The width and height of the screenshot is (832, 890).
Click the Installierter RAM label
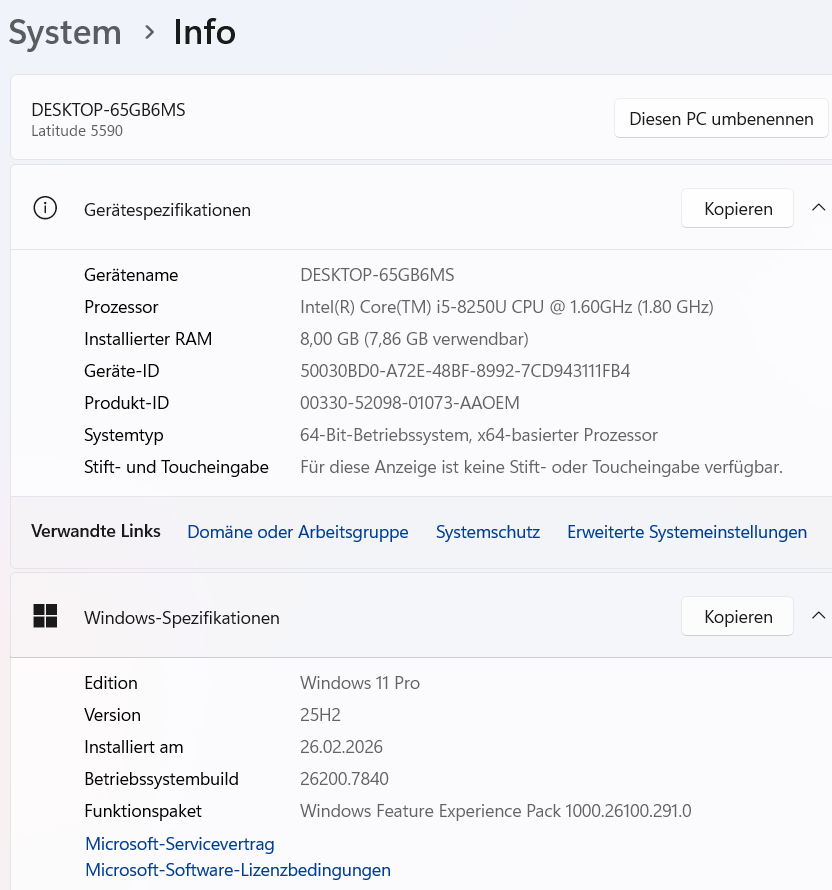(x=148, y=339)
